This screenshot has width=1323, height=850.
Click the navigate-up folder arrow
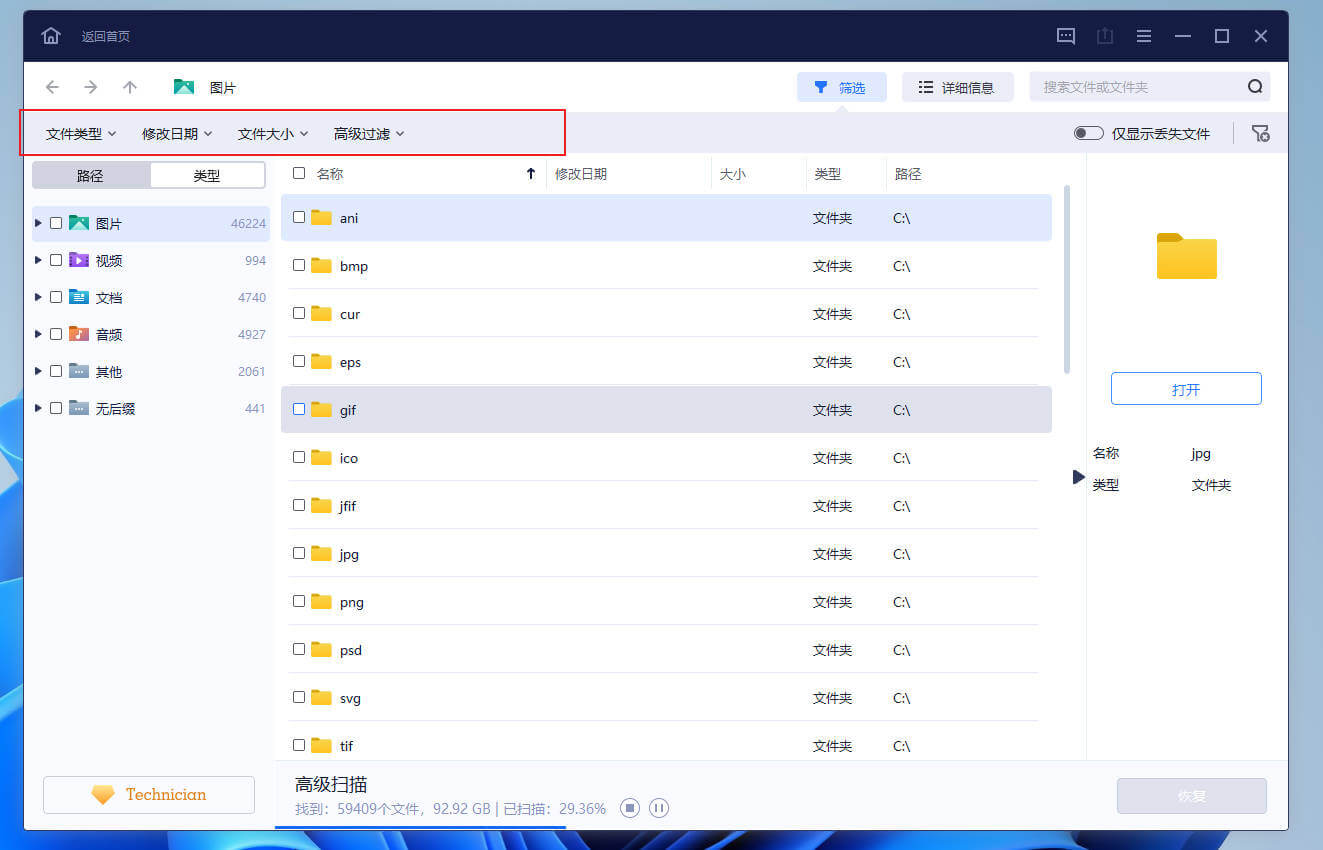click(129, 87)
